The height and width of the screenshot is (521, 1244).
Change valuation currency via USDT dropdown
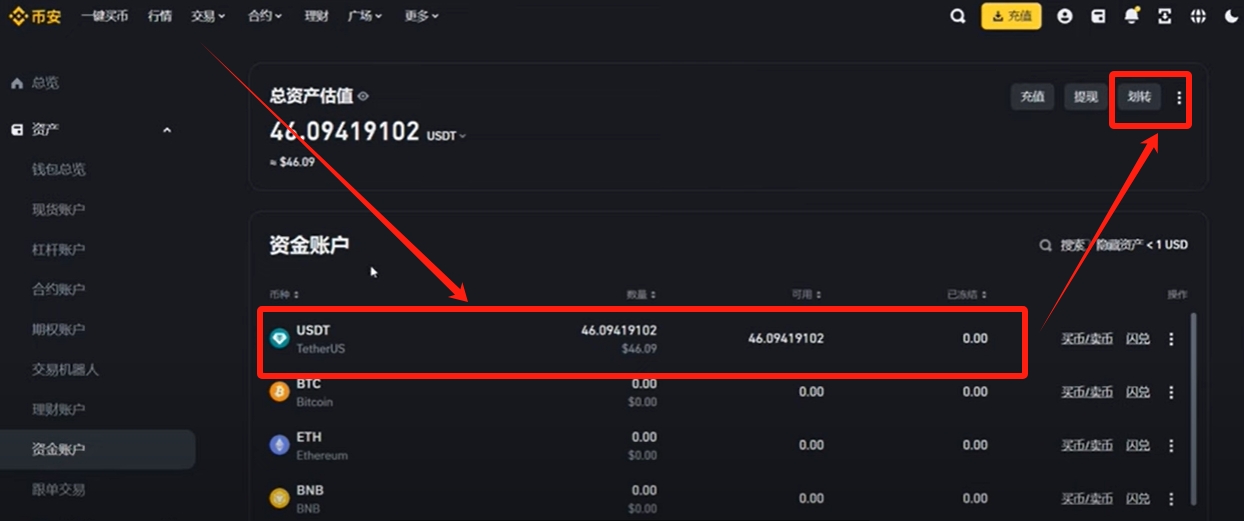click(446, 135)
